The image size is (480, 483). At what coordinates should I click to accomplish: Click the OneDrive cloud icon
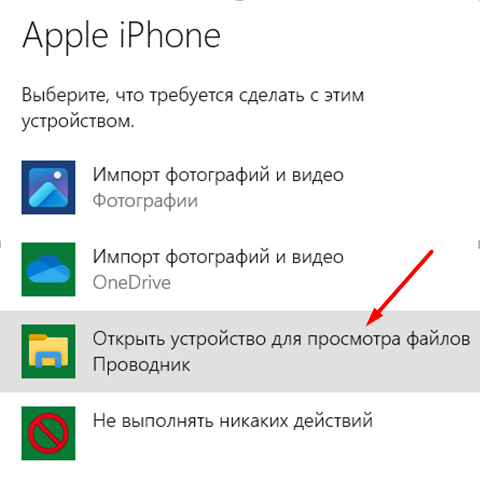pos(48,269)
